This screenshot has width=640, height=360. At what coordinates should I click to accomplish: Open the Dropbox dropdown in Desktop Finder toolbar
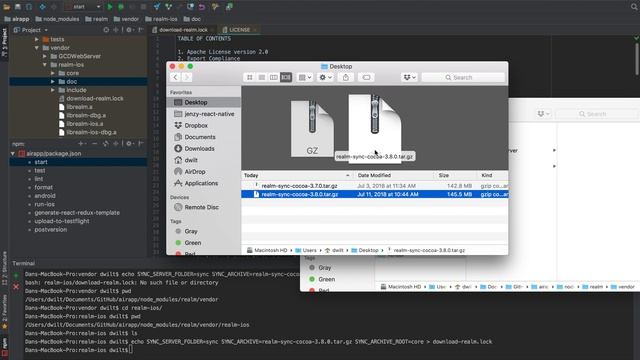point(409,77)
